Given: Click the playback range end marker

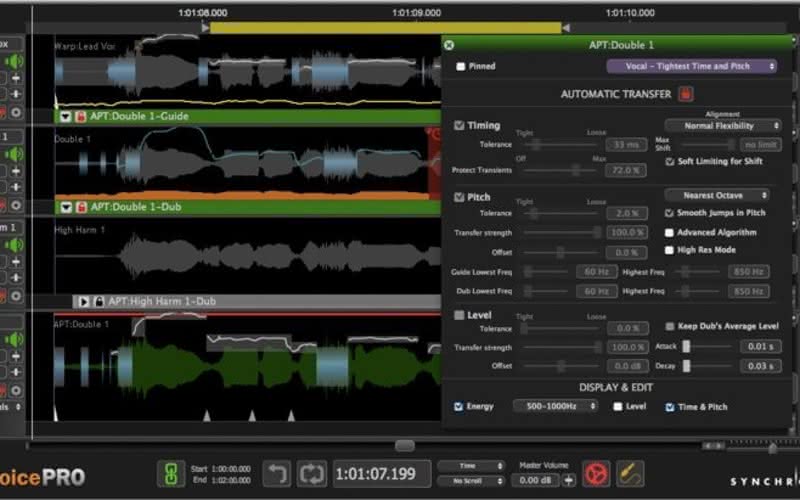Looking at the screenshot, I should 566,28.
